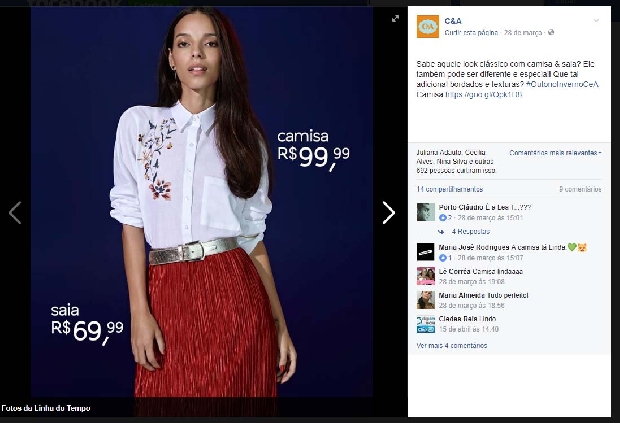Open Porto Cláudio profile picture

coord(425,212)
